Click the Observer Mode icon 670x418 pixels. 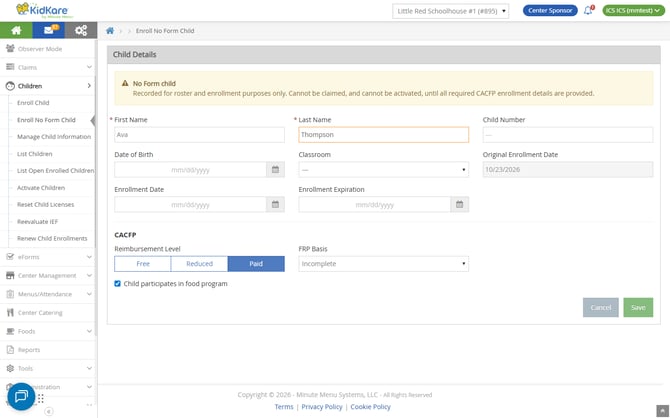tap(10, 49)
